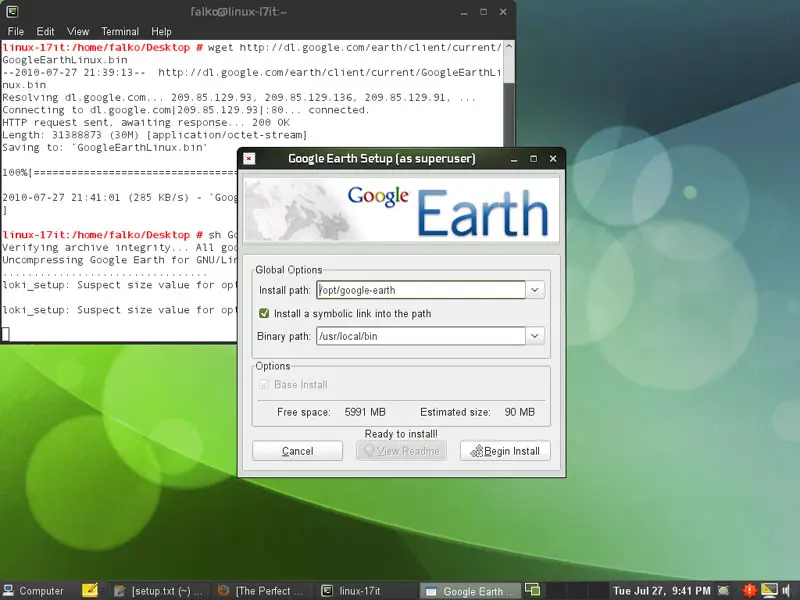
Task: Click the Cancel button in the setup dialog
Action: coord(297,451)
